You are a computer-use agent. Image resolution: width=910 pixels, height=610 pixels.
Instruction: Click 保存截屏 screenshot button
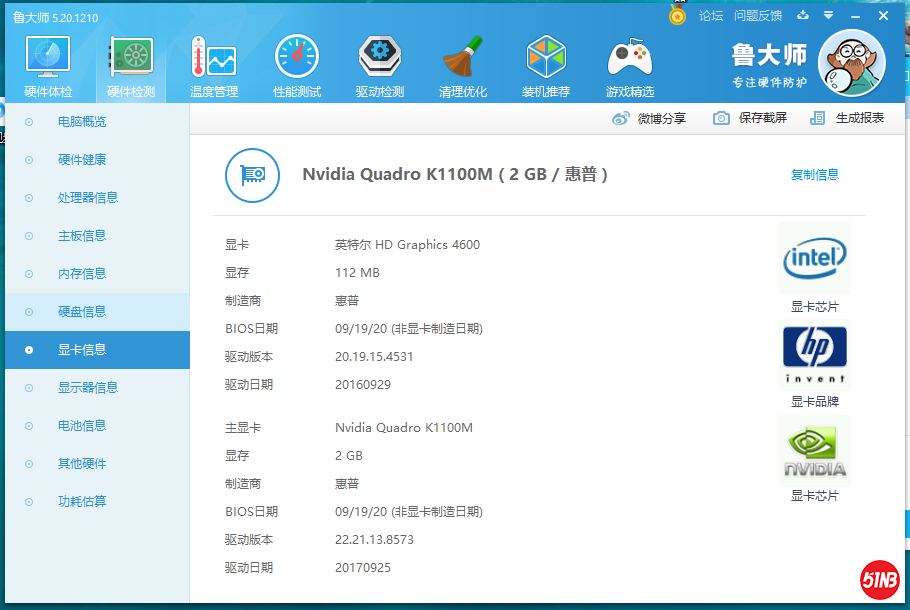click(751, 118)
